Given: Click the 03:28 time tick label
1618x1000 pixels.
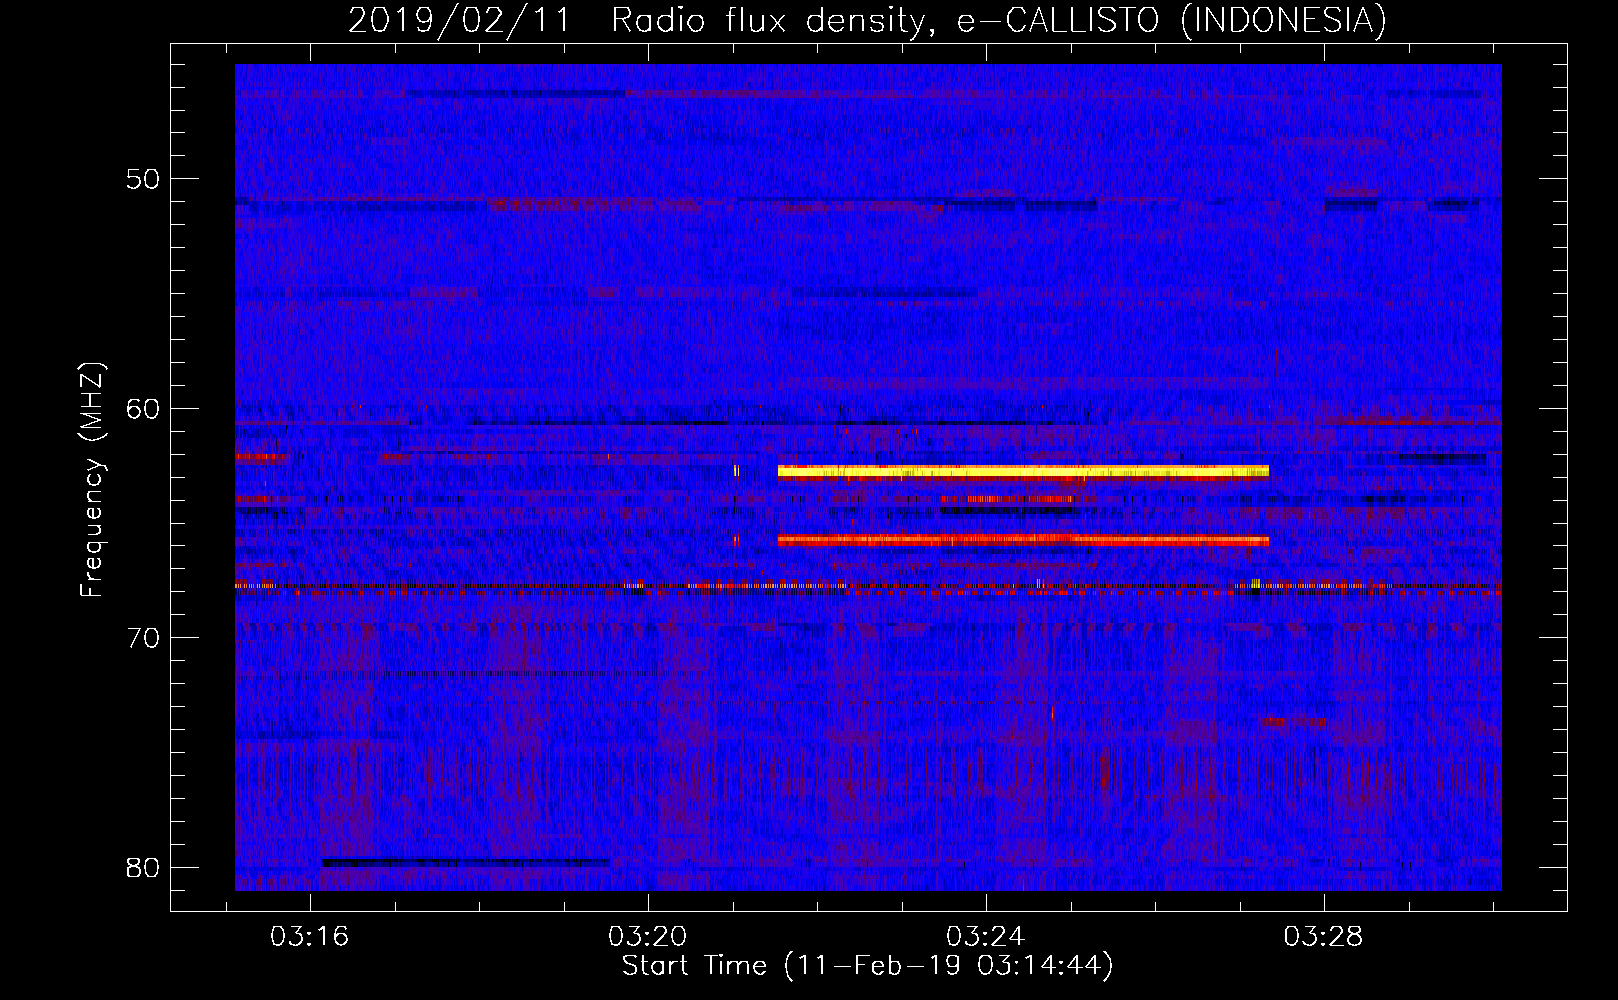Looking at the screenshot, I should 1324,937.
